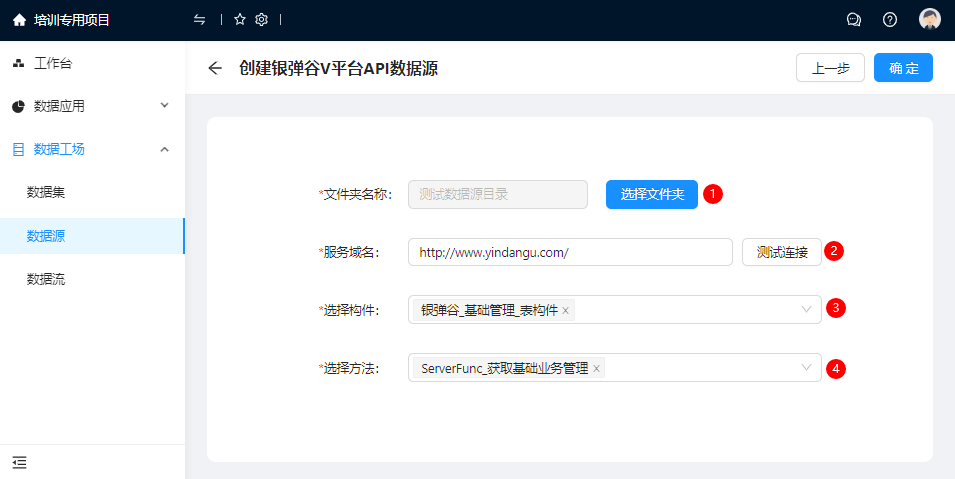Collapse the sidebar with bottom-left icon
This screenshot has height=479, width=955.
click(19, 462)
